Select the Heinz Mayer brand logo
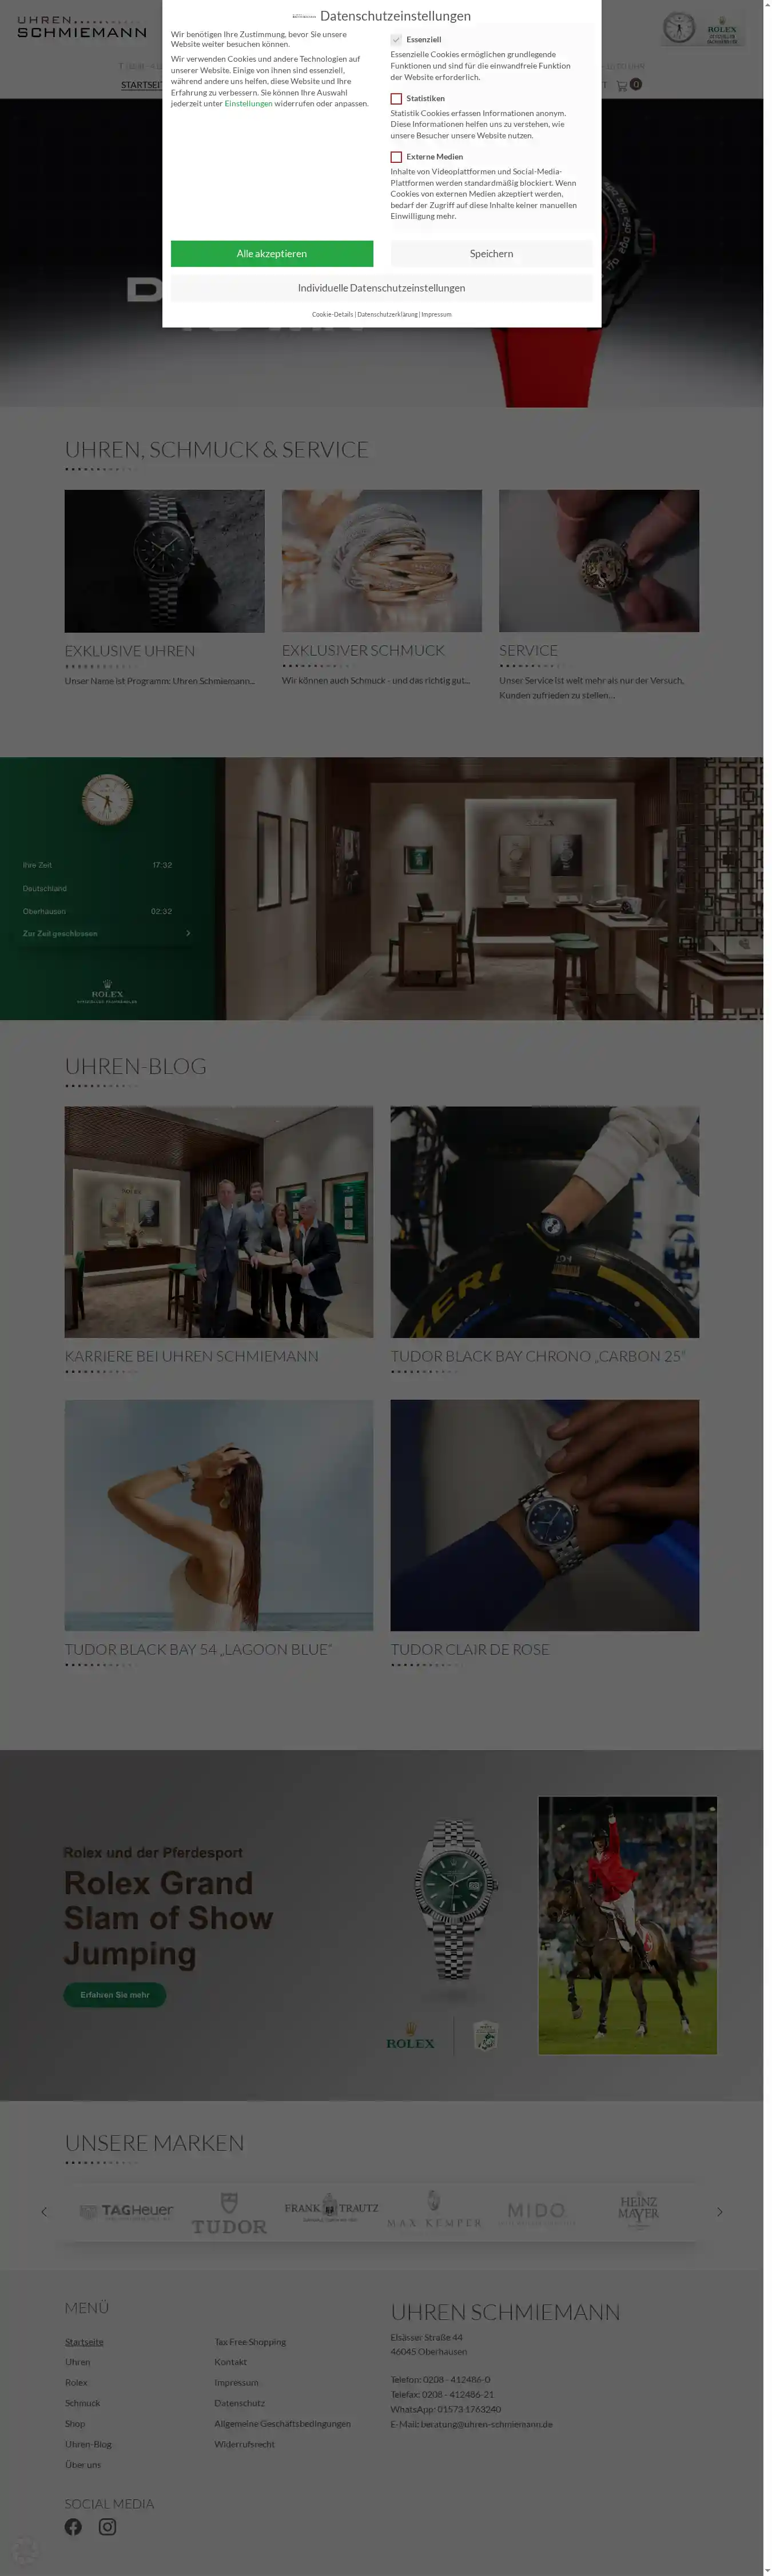The height and width of the screenshot is (2576, 772). coord(638,2208)
